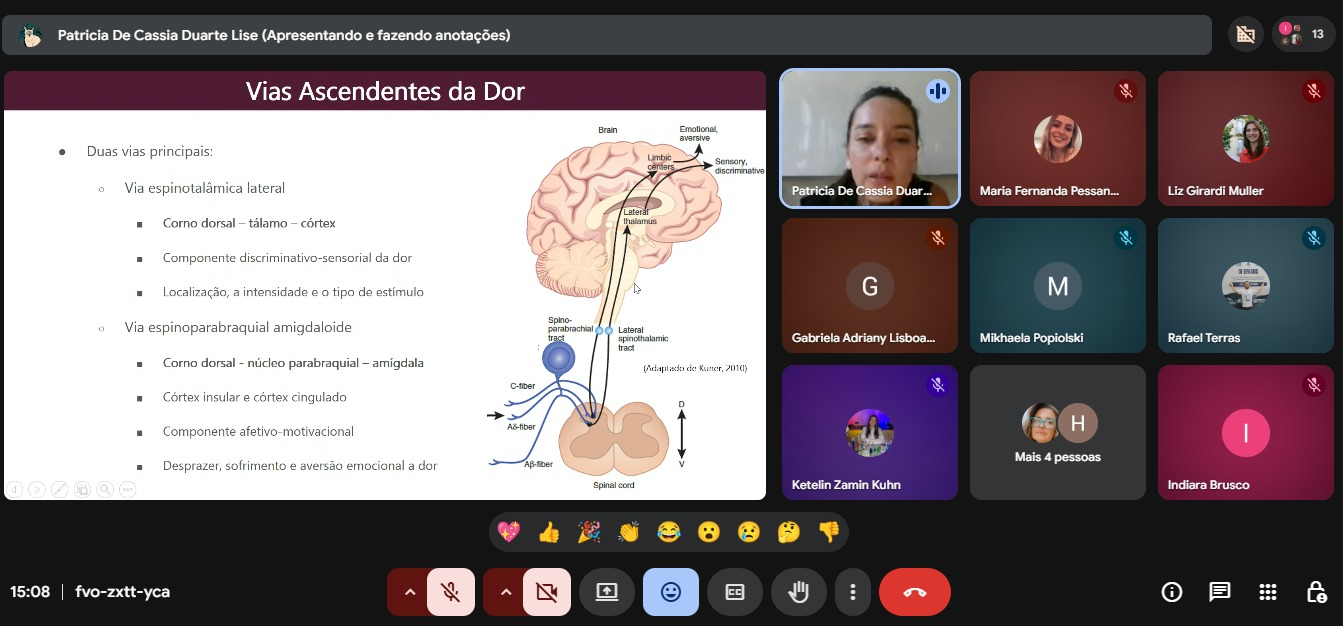This screenshot has height=626, width=1343.
Task: Raise your hand in the meeting
Action: 798,592
